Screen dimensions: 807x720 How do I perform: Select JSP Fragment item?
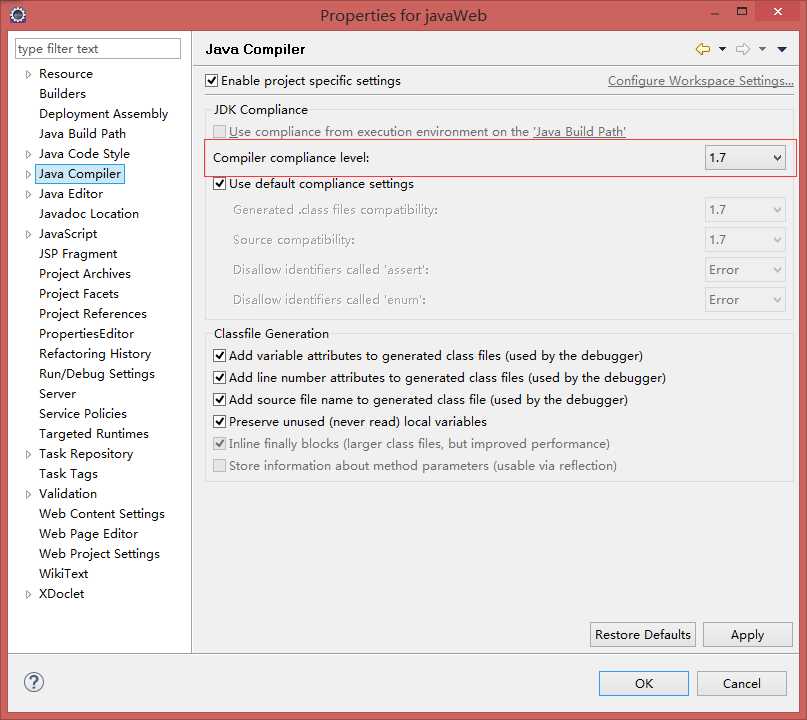(x=78, y=254)
